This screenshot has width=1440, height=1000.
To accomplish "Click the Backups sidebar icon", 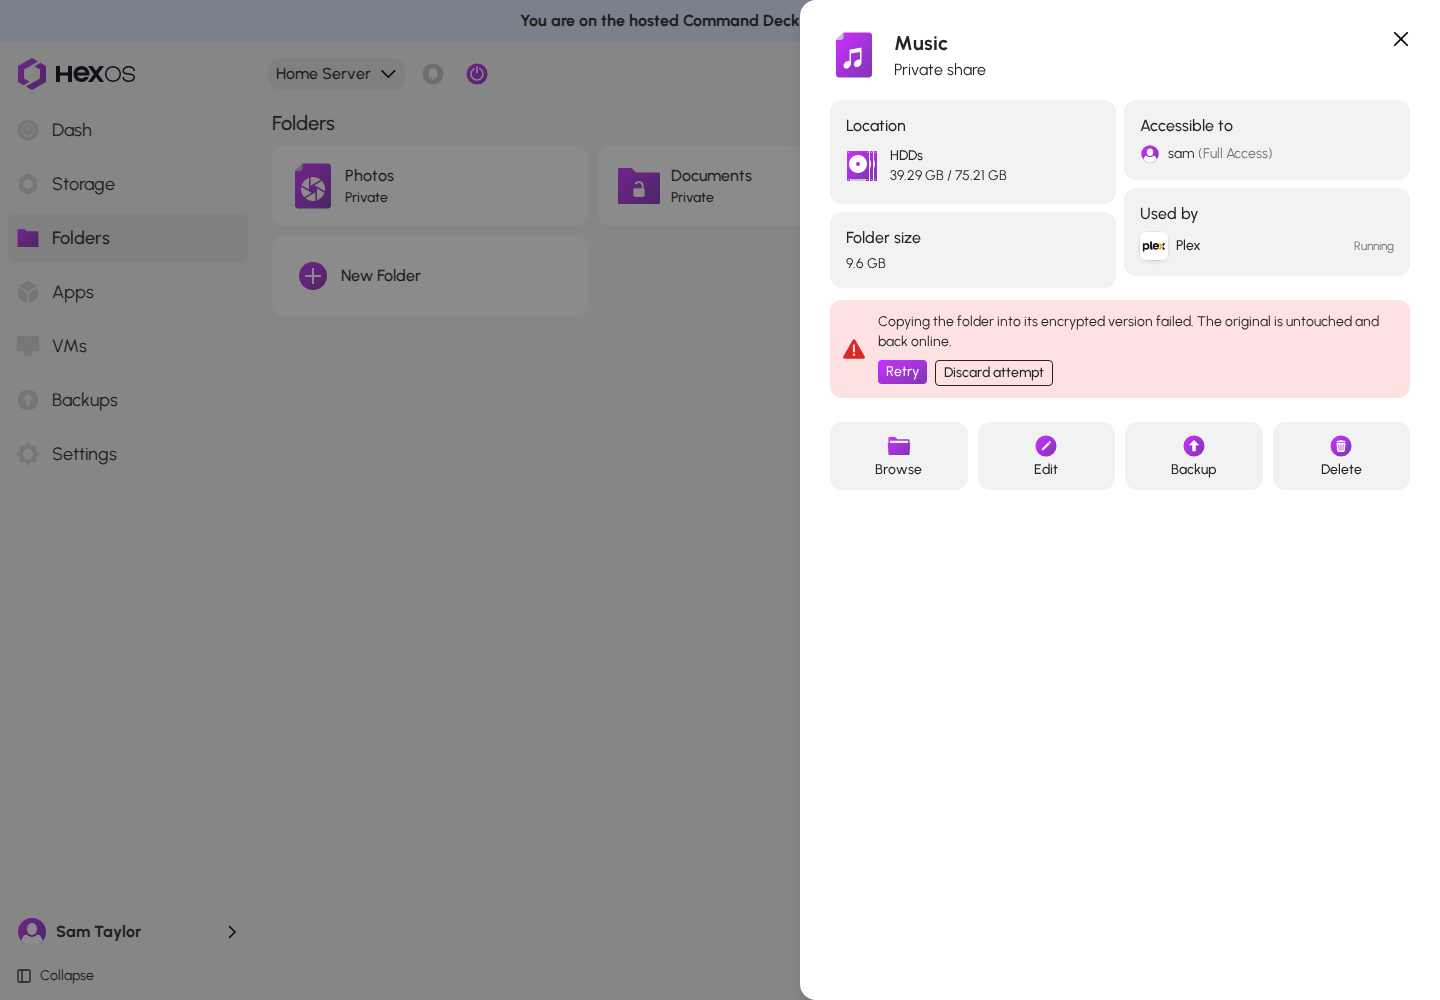I will [x=28, y=400].
